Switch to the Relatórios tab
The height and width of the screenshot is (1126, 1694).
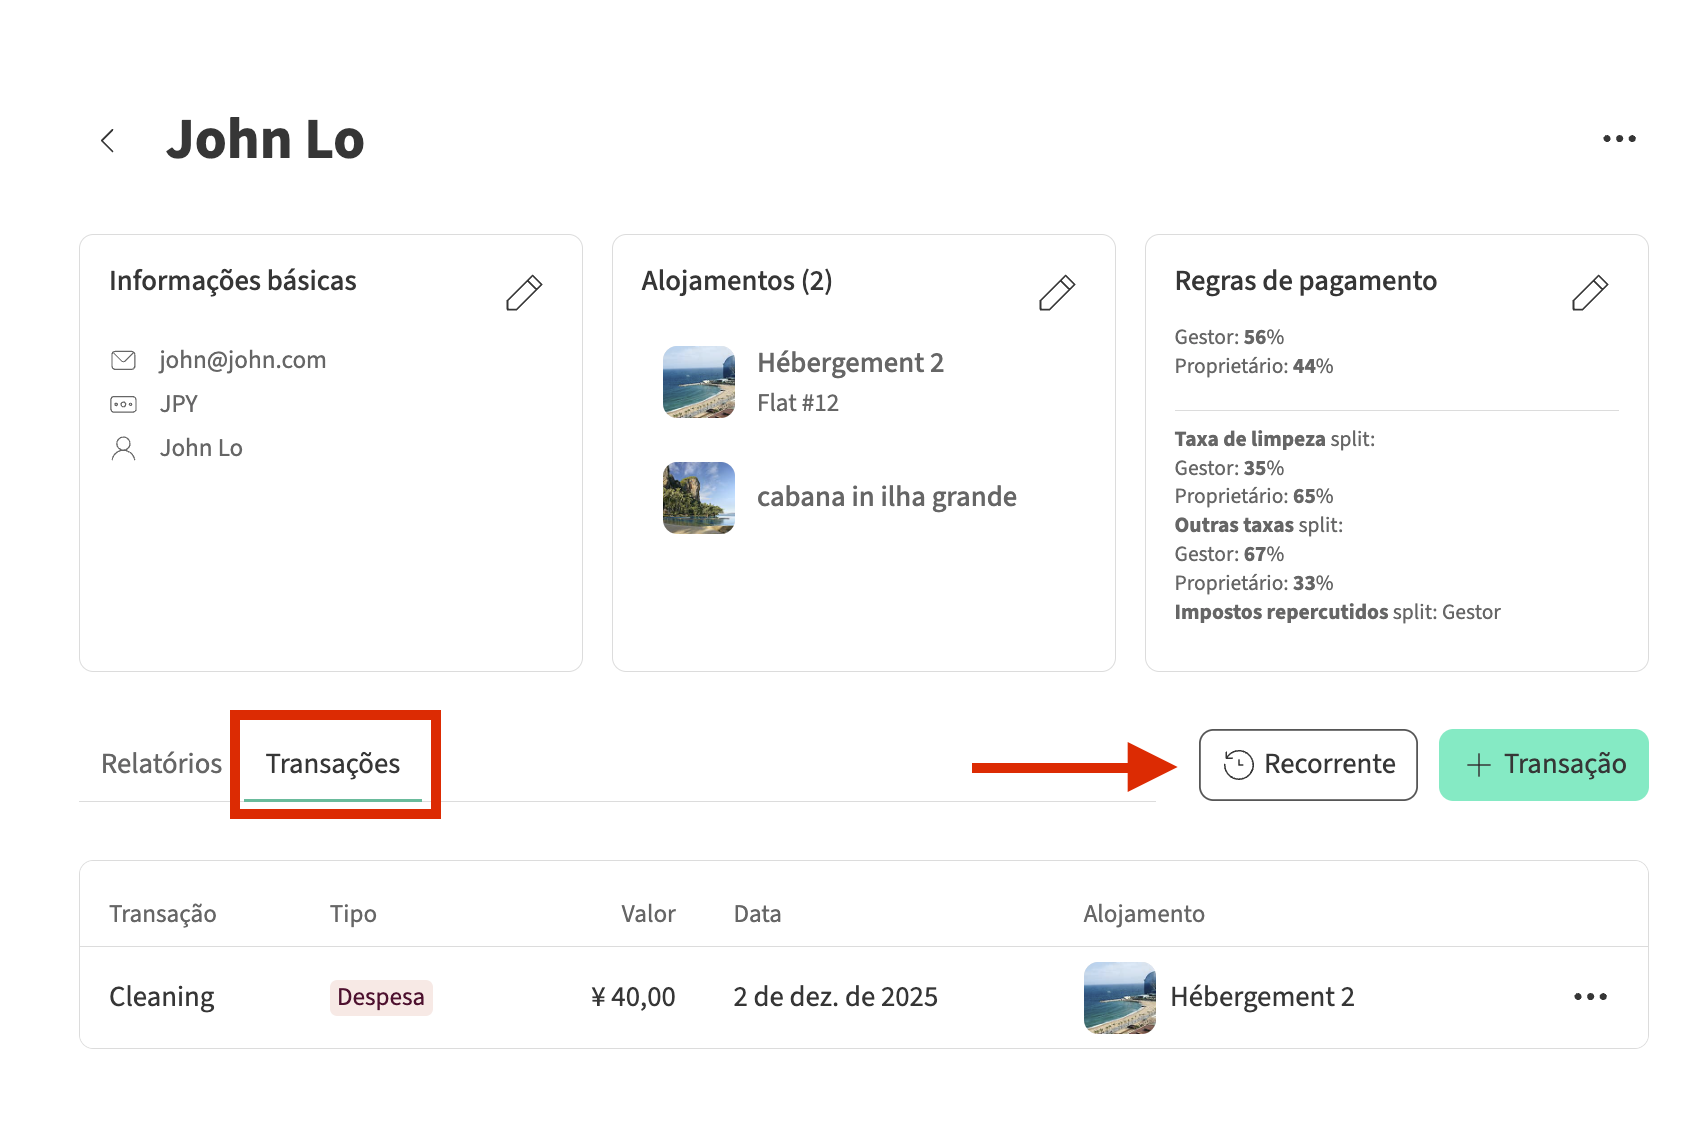pyautogui.click(x=161, y=764)
